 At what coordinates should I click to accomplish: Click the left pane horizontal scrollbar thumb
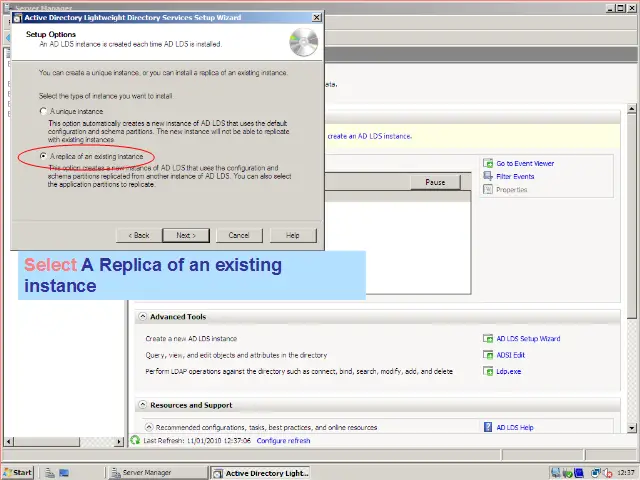[x=47, y=441]
